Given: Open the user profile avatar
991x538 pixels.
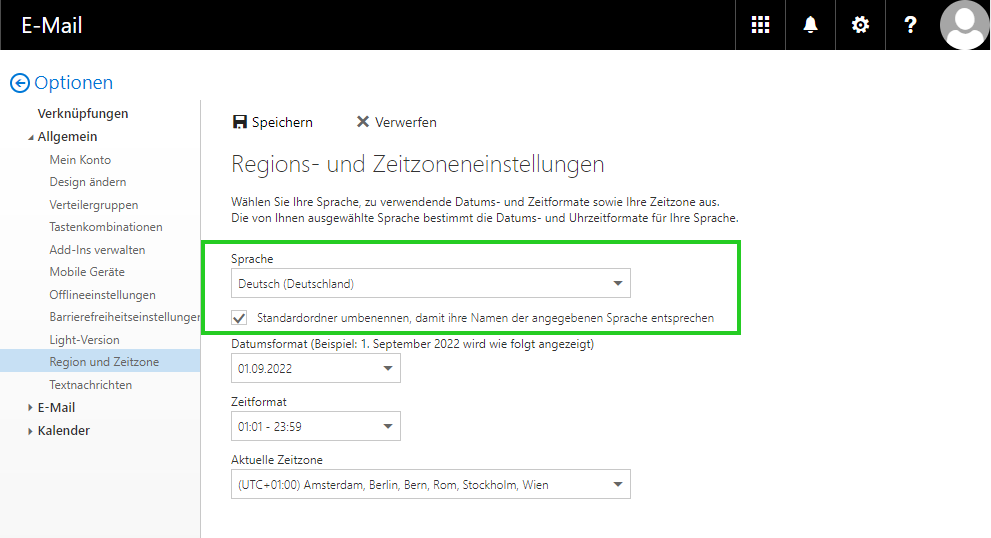Looking at the screenshot, I should pos(964,25).
